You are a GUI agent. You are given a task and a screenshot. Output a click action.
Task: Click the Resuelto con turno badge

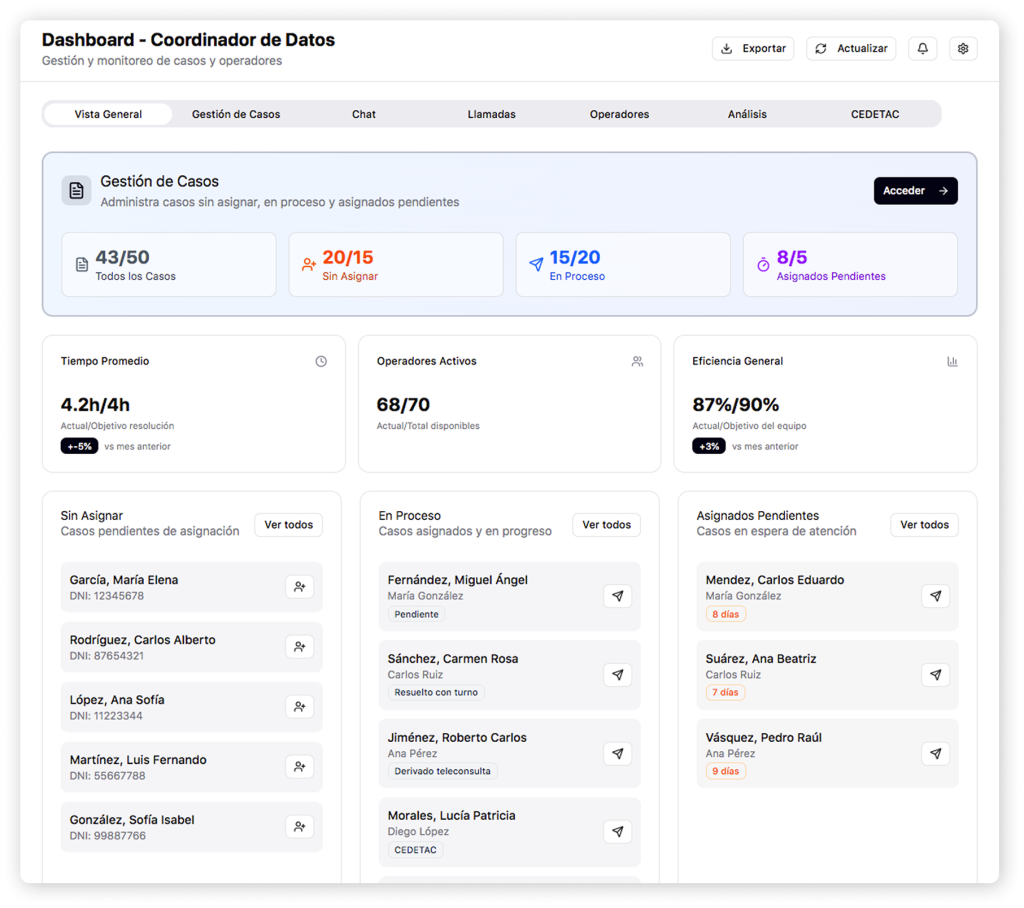(x=436, y=692)
